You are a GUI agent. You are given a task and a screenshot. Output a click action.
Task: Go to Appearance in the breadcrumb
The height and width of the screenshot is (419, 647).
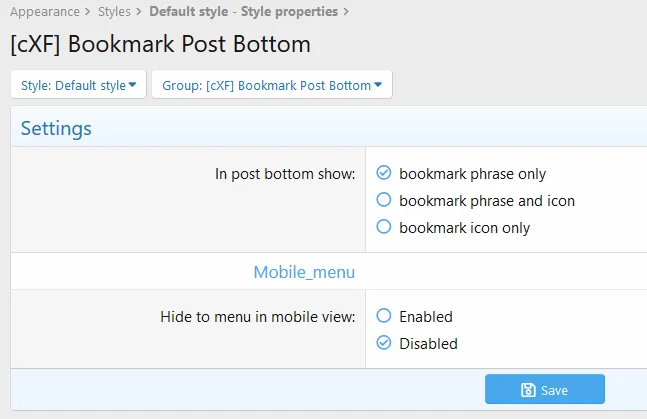pyautogui.click(x=46, y=12)
